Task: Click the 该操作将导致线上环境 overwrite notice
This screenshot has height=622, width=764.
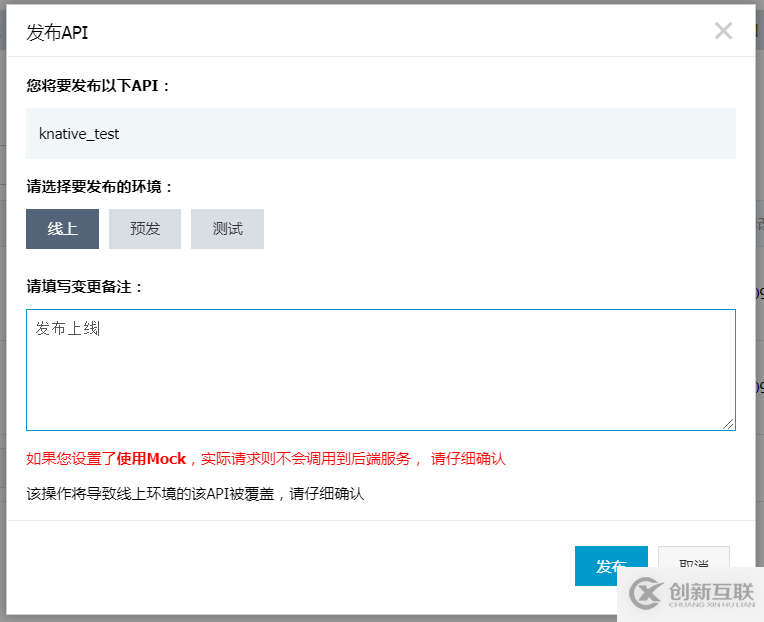Action: click(195, 494)
